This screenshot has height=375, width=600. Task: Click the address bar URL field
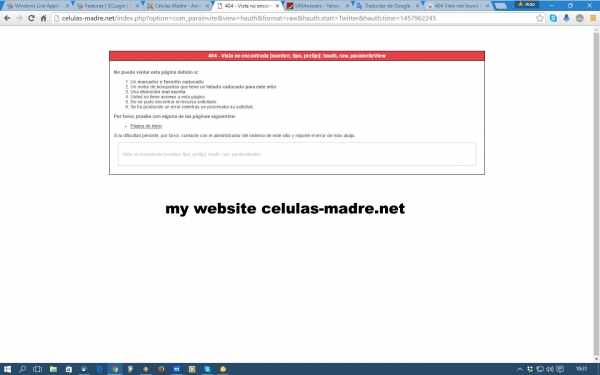295,18
